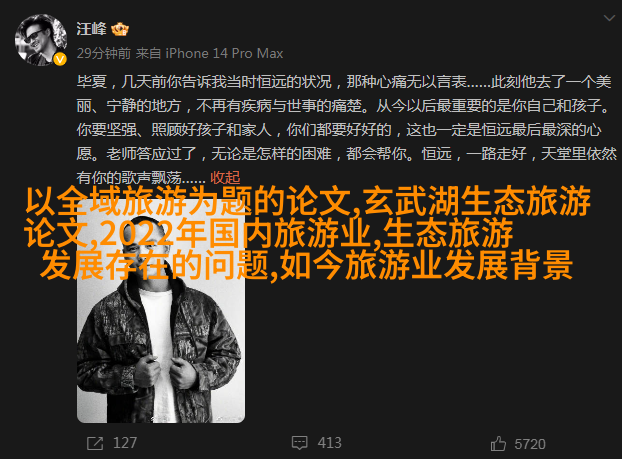Click the comment count 413
The height and width of the screenshot is (459, 622).
pyautogui.click(x=329, y=443)
